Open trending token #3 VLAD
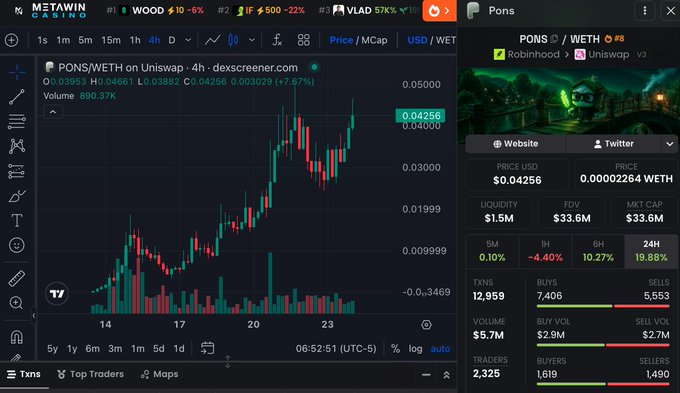This screenshot has width=680, height=393. pyautogui.click(x=369, y=10)
